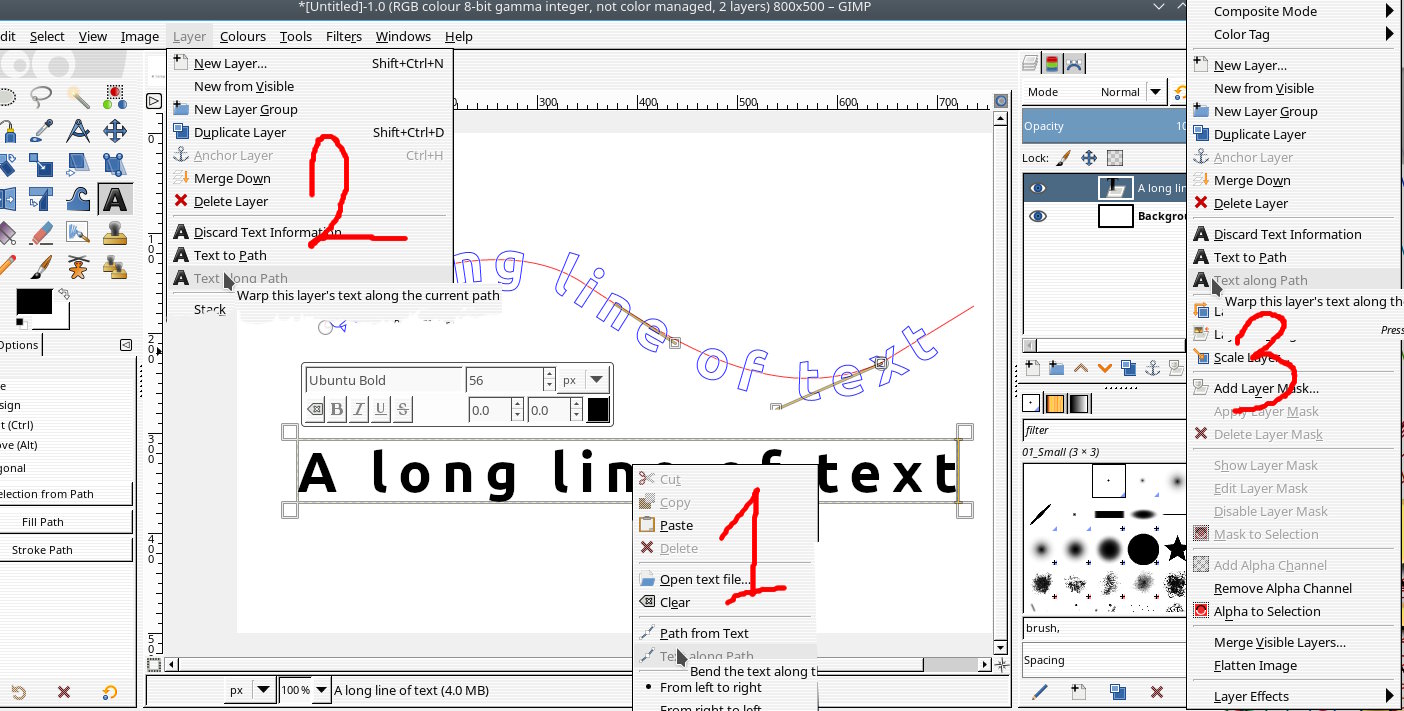1404x711 pixels.
Task: Select the Measure compass tool
Action: (x=78, y=131)
